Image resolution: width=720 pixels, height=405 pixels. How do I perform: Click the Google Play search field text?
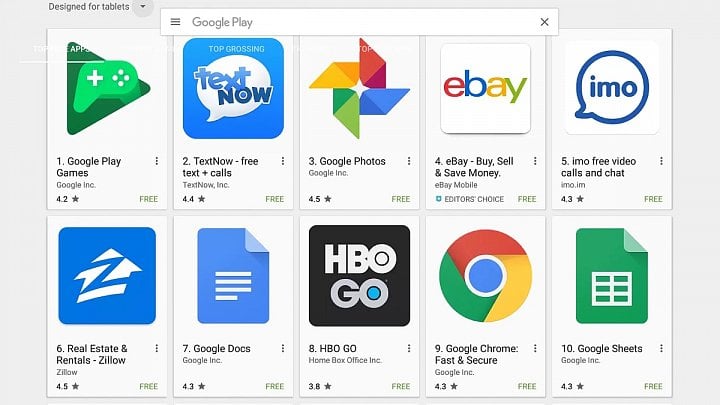(222, 22)
